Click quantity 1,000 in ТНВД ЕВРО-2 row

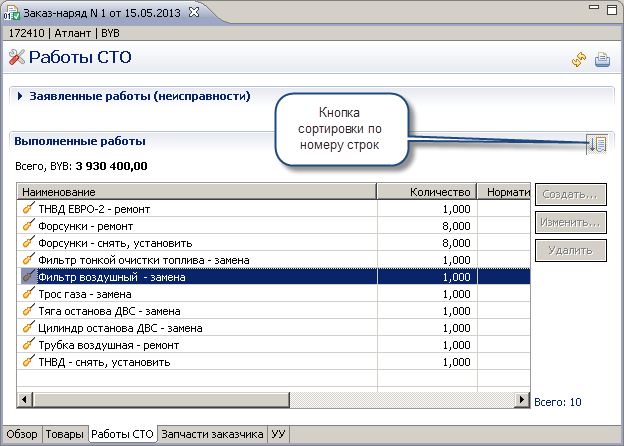coord(456,209)
